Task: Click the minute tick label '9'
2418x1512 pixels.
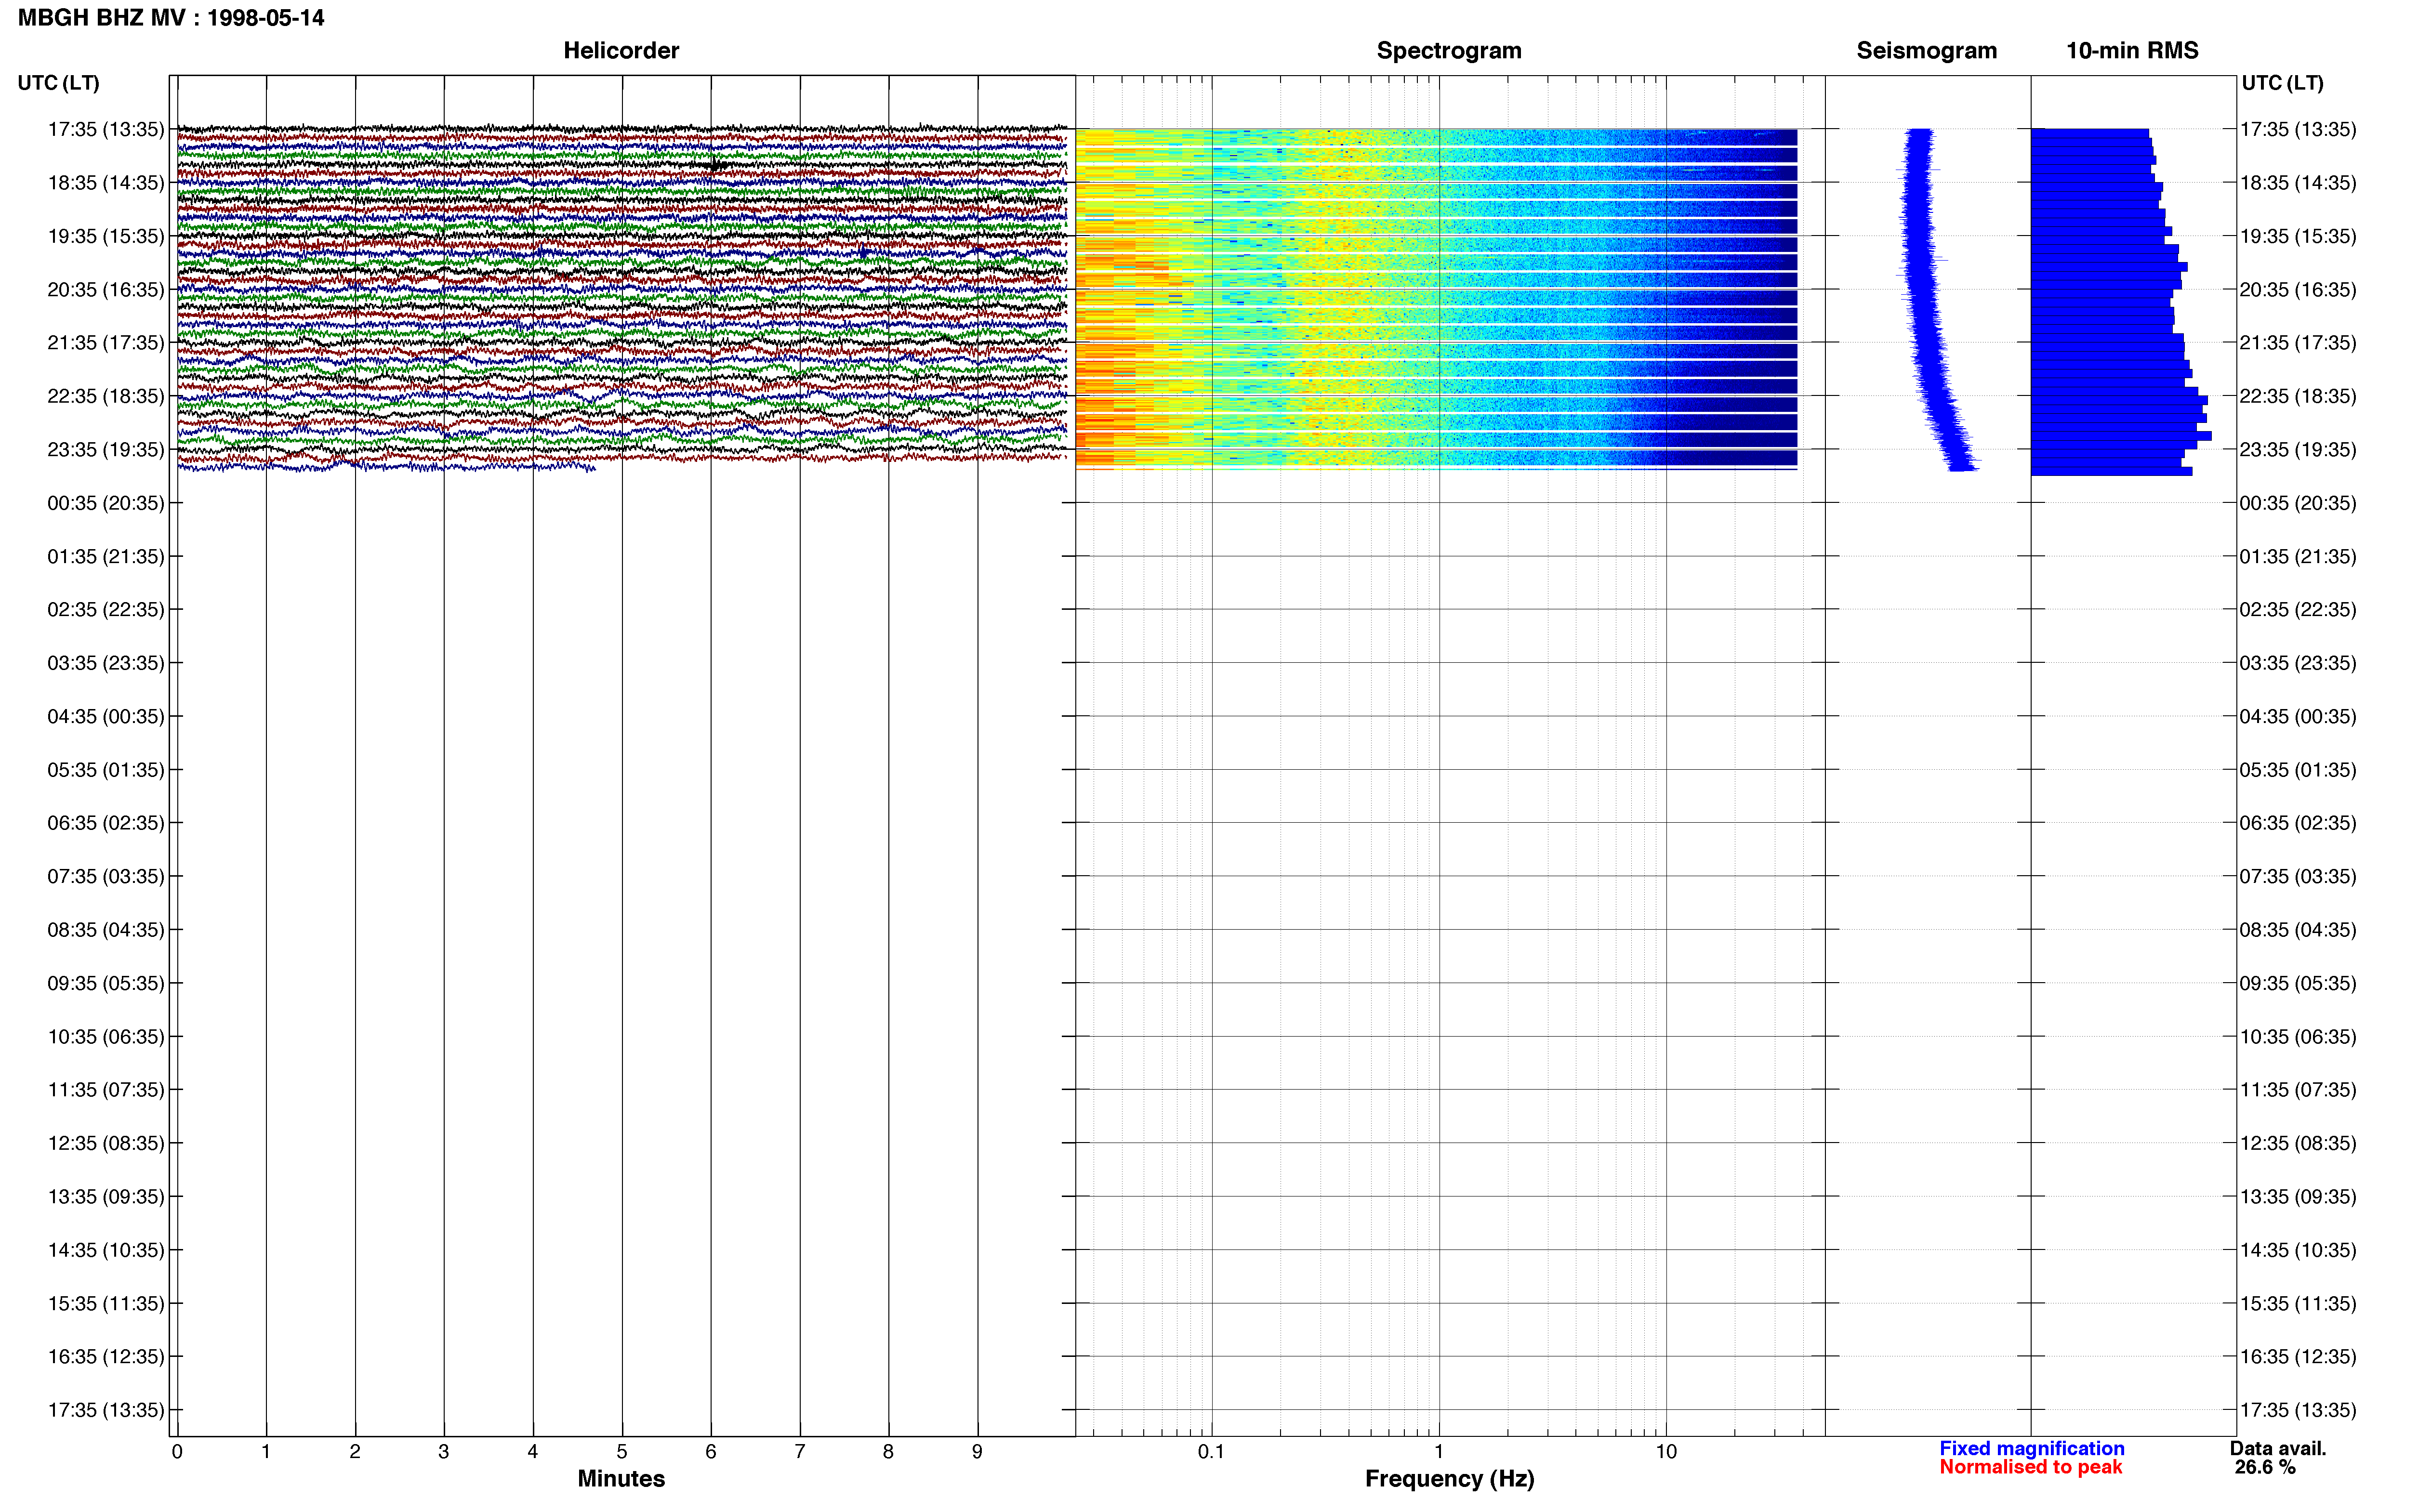Action: pos(977,1452)
